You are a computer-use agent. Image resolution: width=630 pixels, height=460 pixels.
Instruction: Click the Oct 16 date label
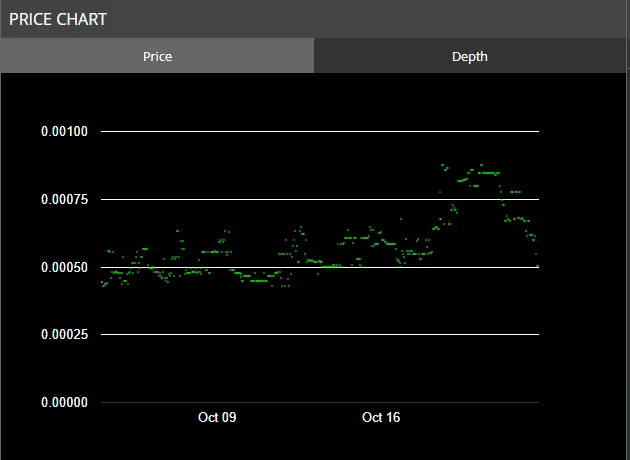click(381, 417)
